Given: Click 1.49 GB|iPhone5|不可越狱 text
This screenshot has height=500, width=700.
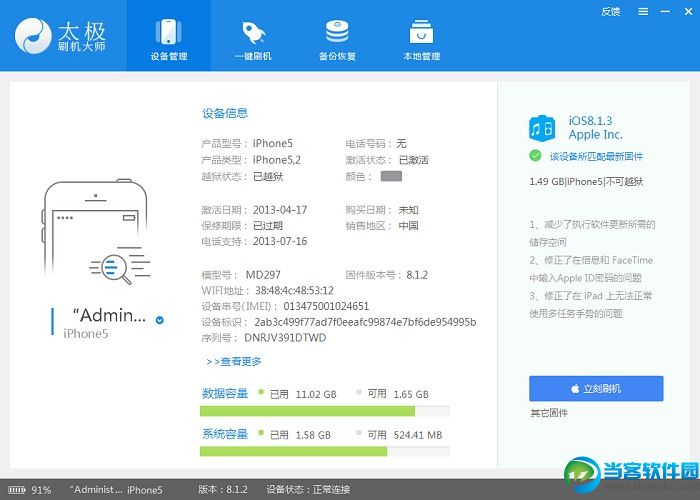Looking at the screenshot, I should [586, 181].
